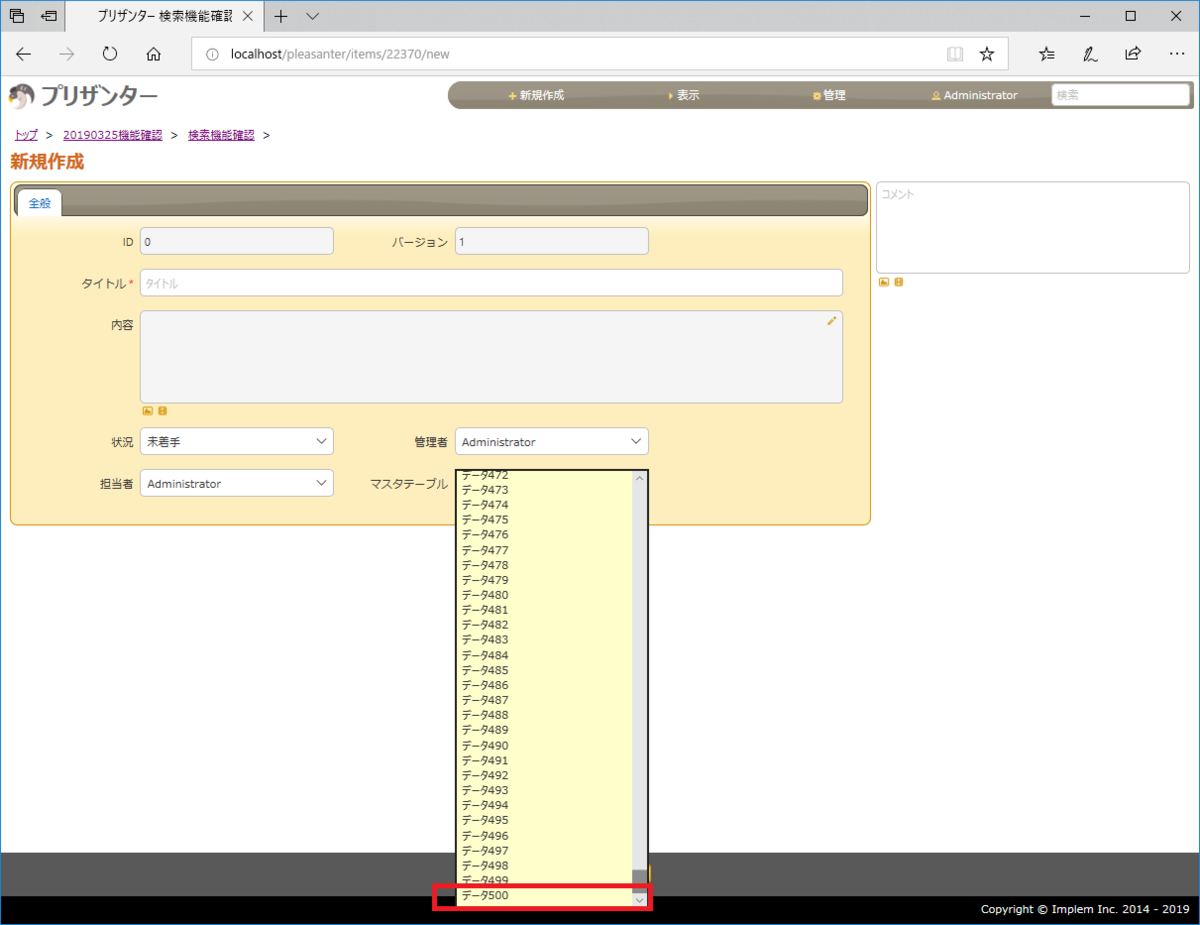Screen dimensions: 1200x925
Task: Go back with the browser back arrow
Action: point(24,54)
